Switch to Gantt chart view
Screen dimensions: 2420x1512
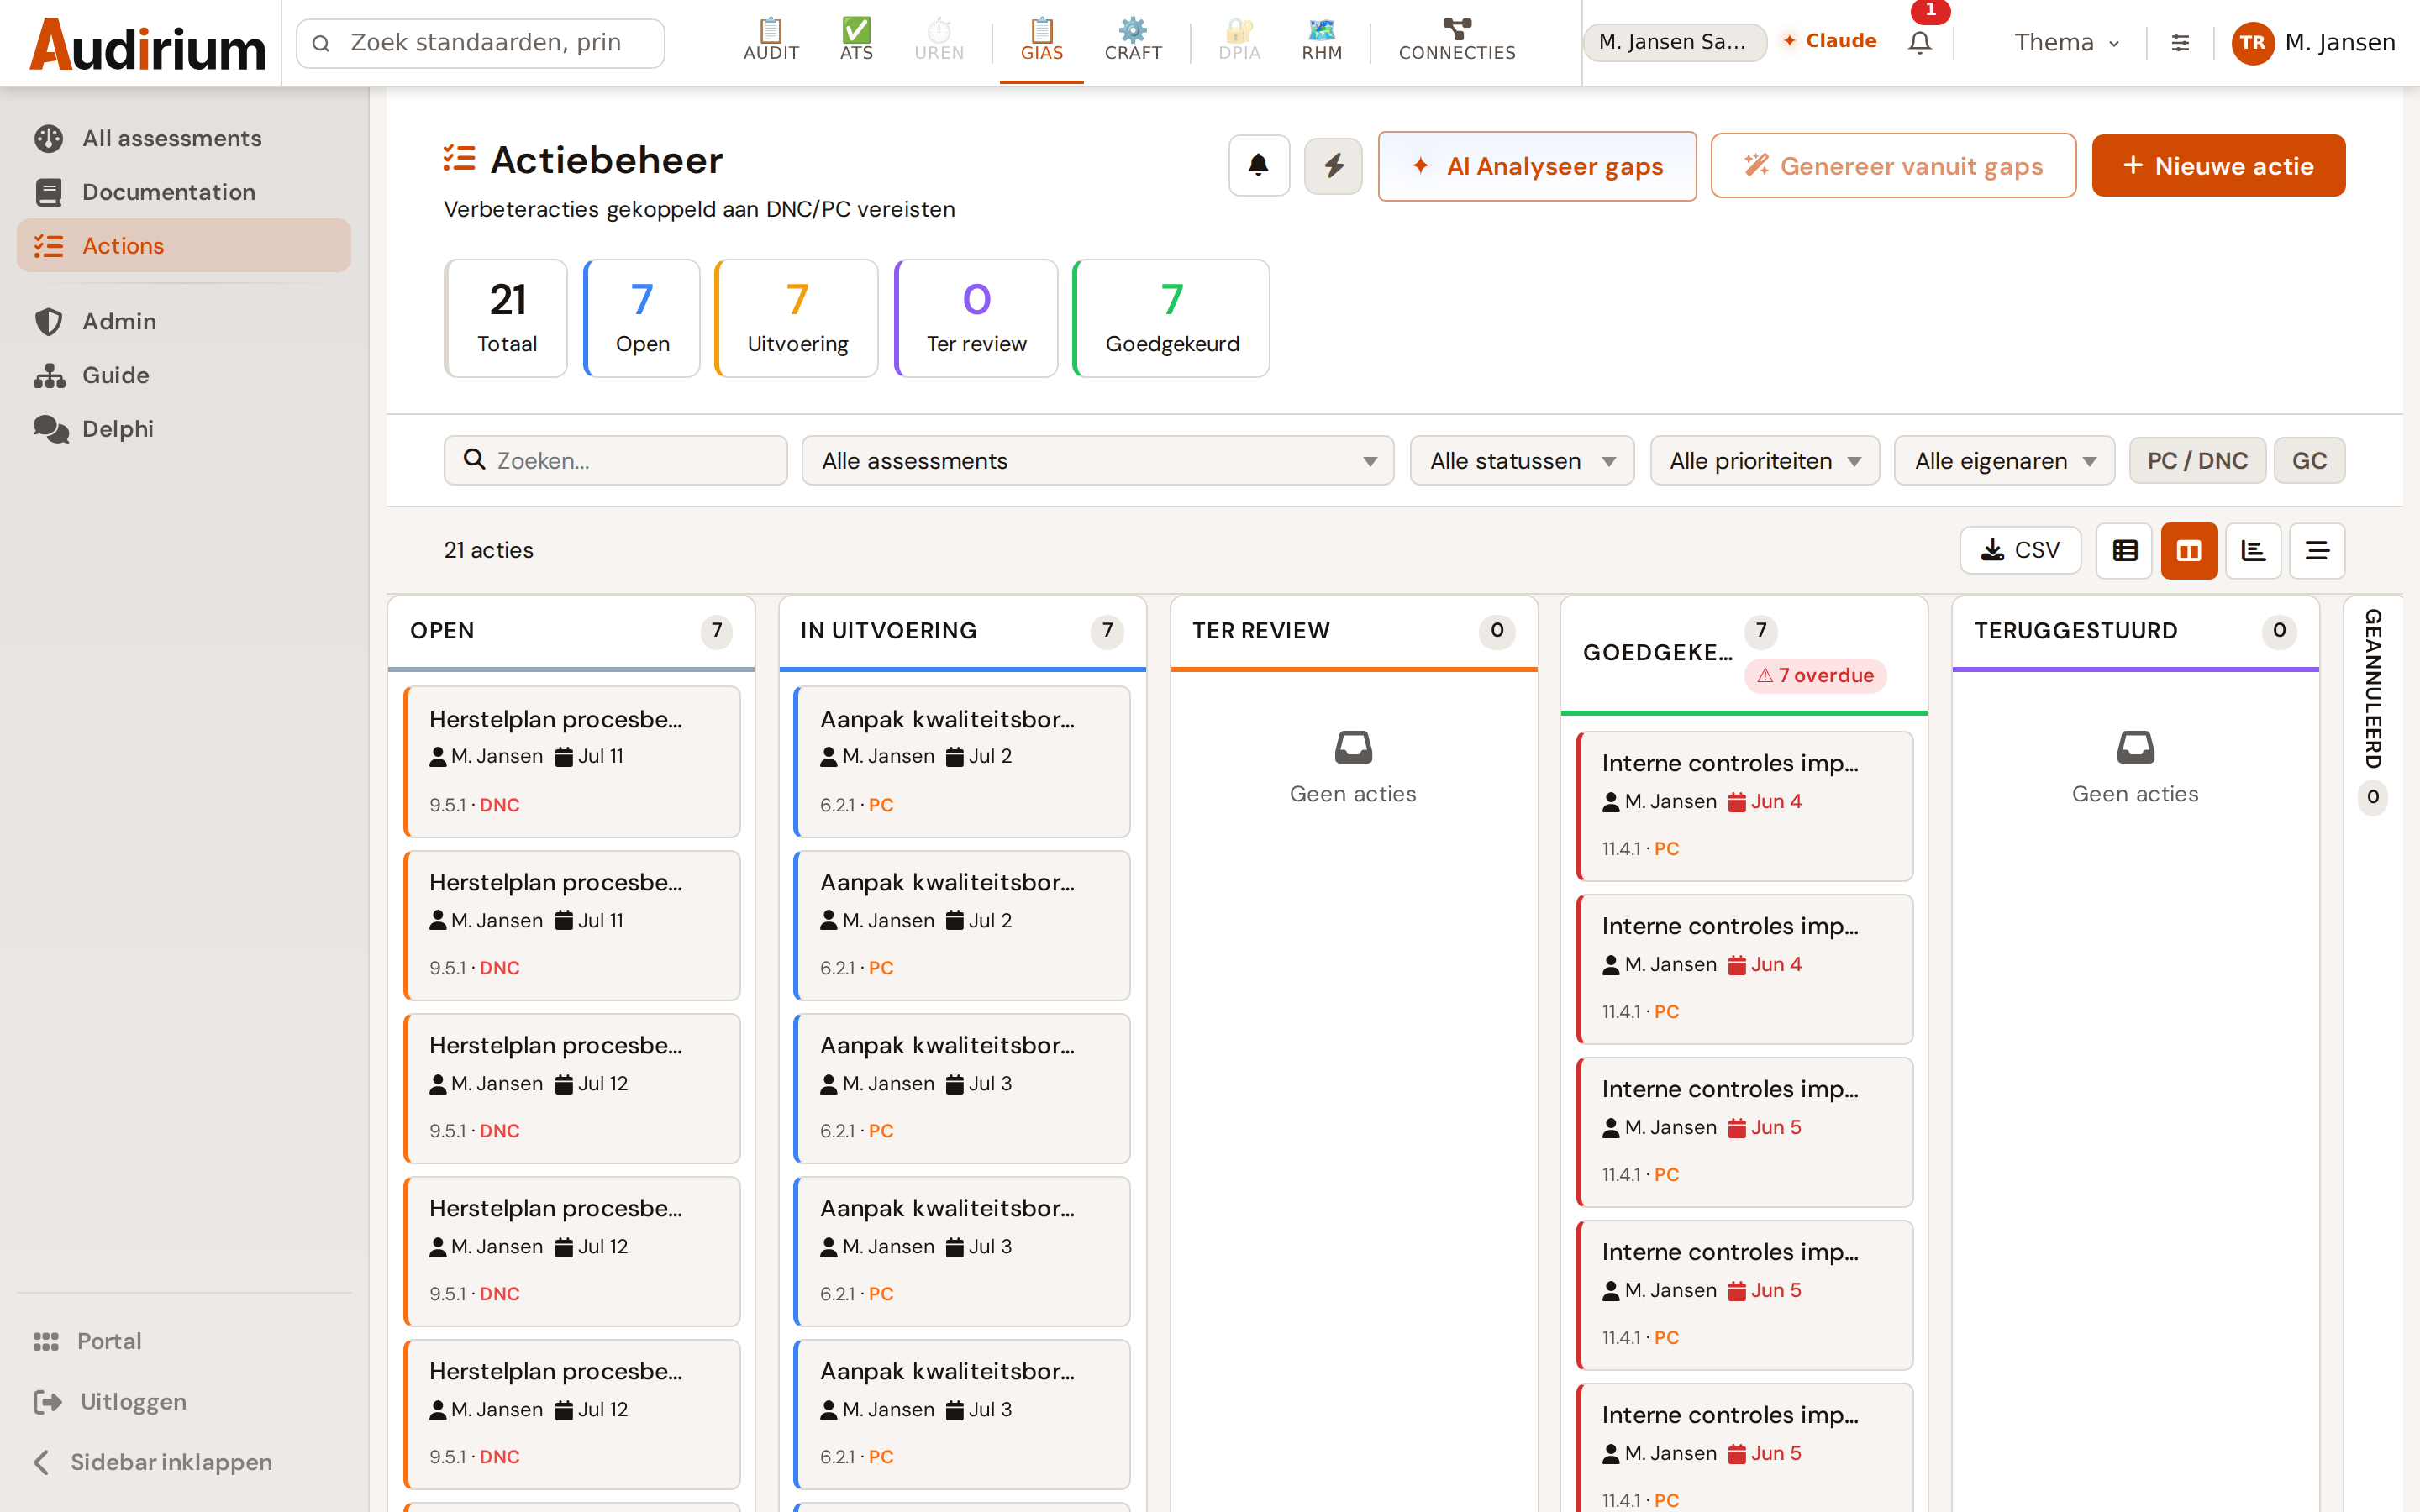[x=2252, y=550]
